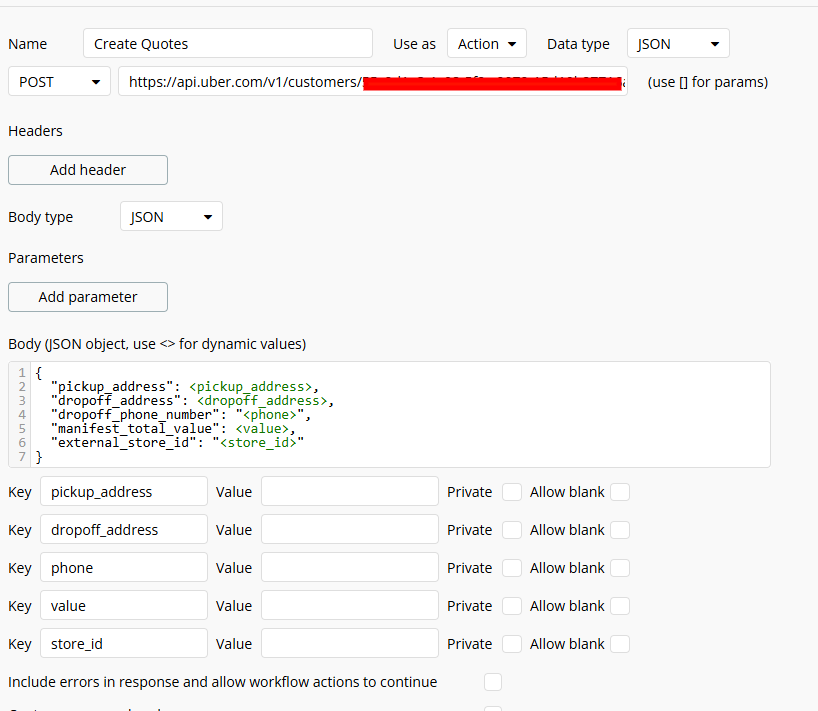Image resolution: width=818 pixels, height=711 pixels.
Task: Open the Data type JSON dropdown
Action: 678,43
